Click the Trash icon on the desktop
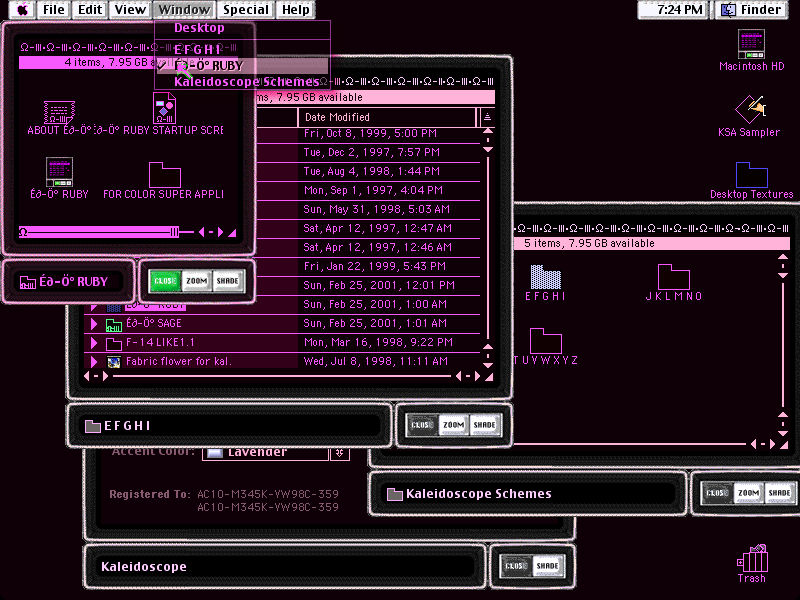This screenshot has height=600, width=800. [x=753, y=558]
